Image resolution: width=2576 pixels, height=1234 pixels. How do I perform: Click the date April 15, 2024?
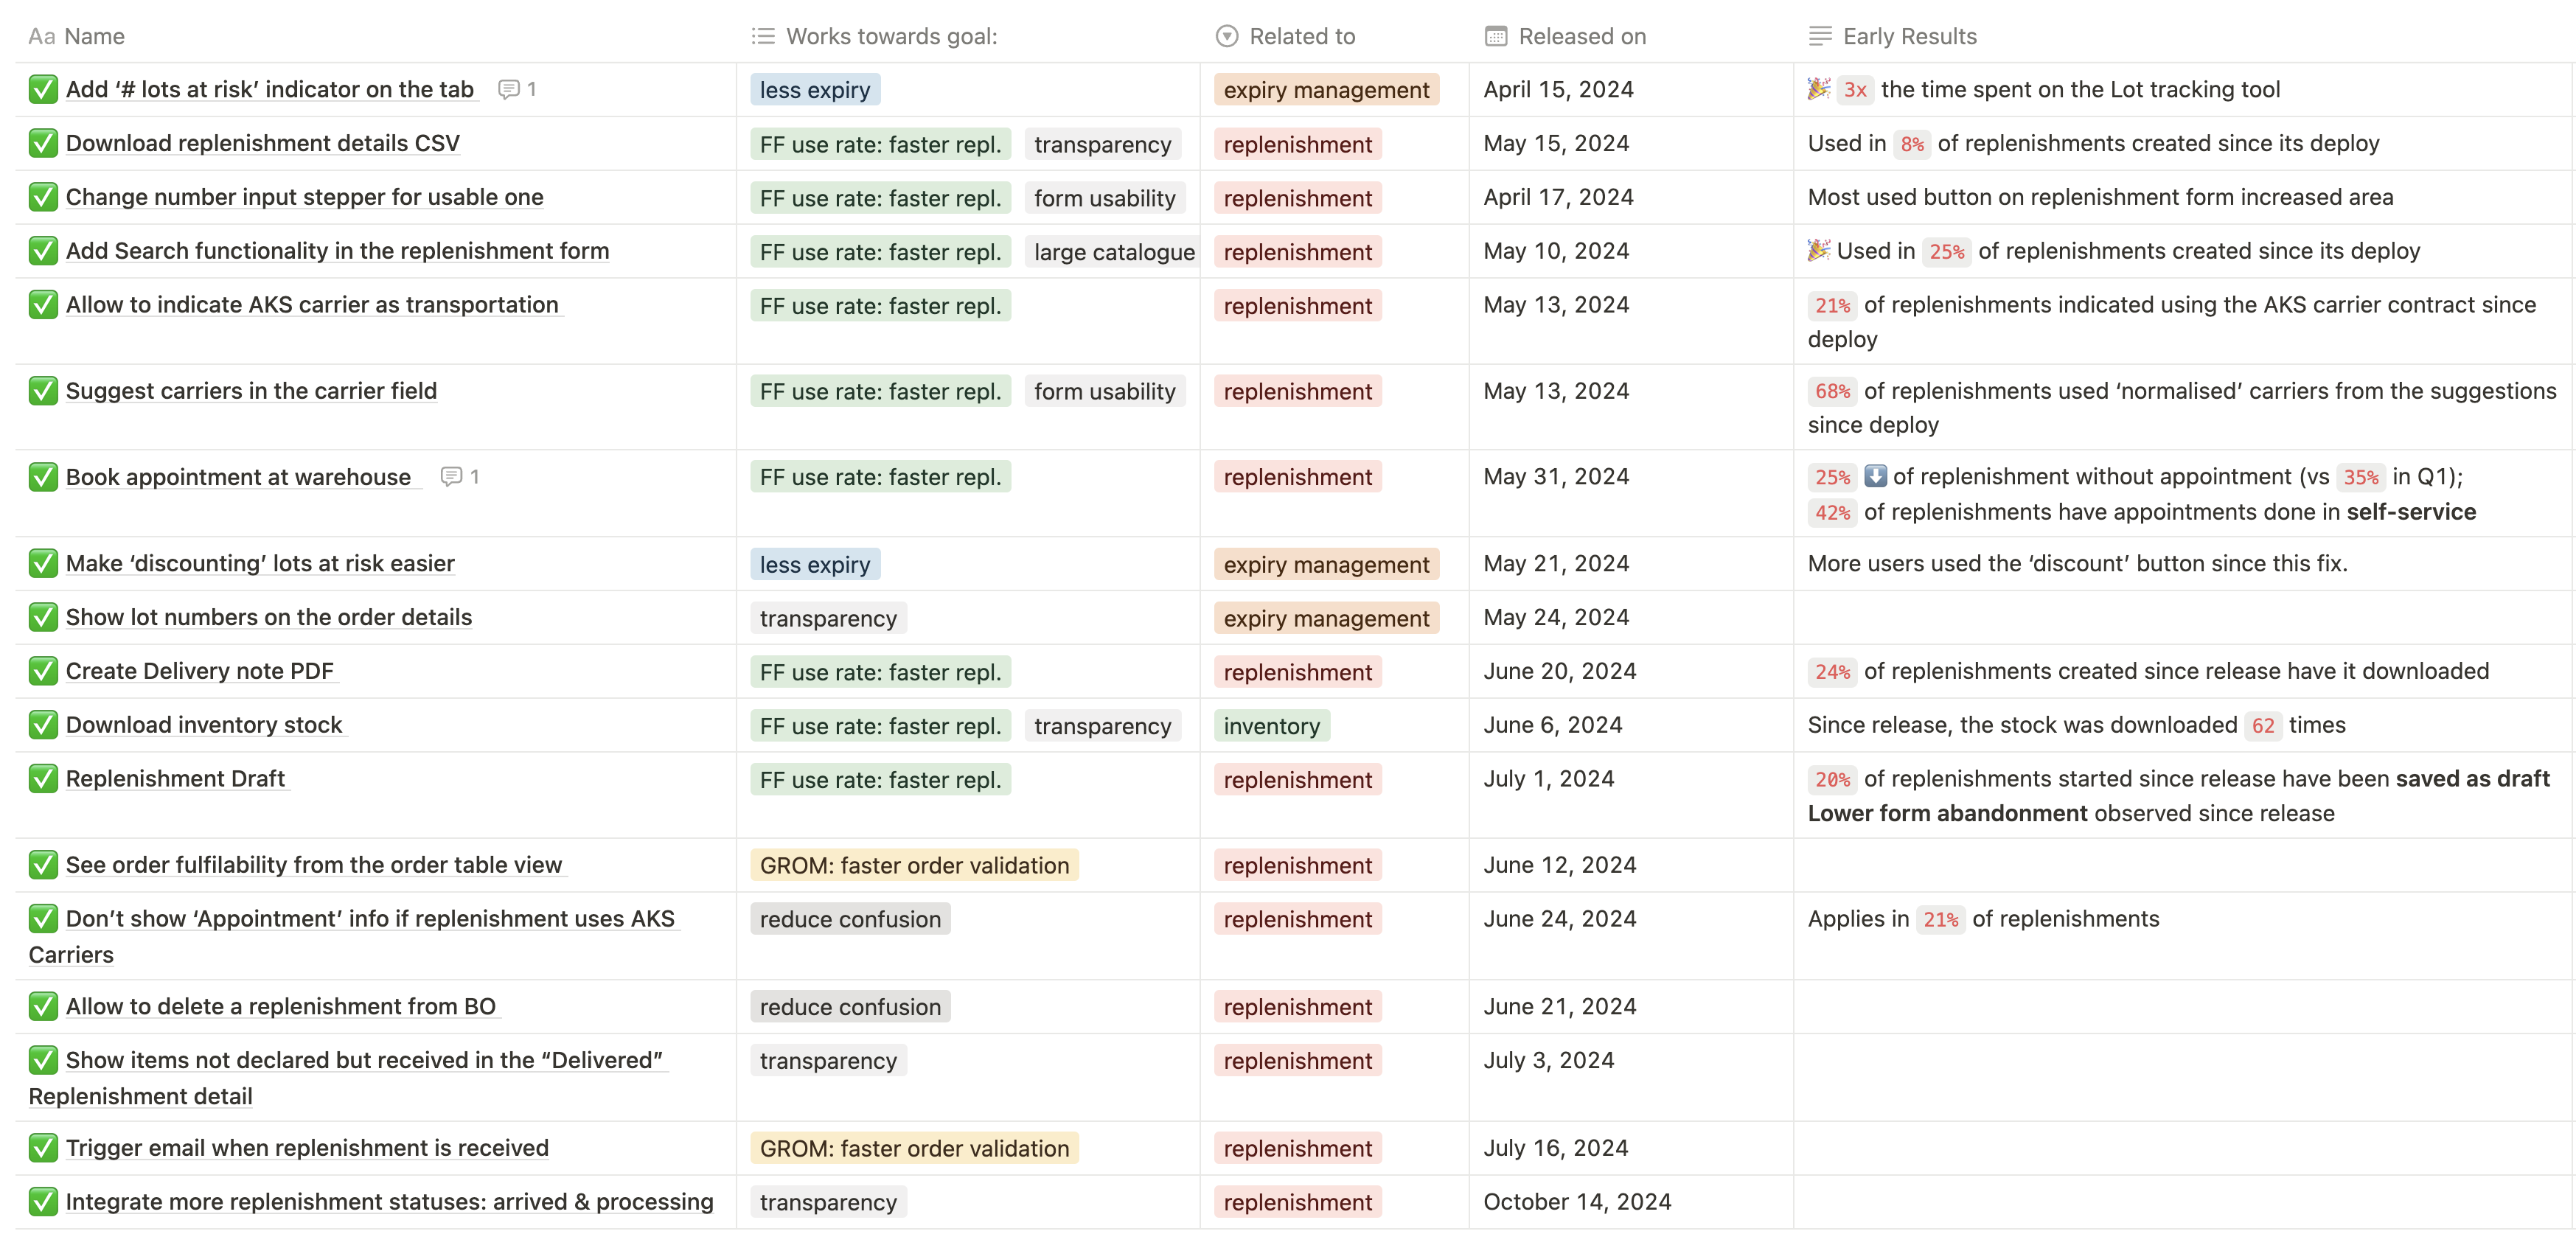tap(1559, 90)
